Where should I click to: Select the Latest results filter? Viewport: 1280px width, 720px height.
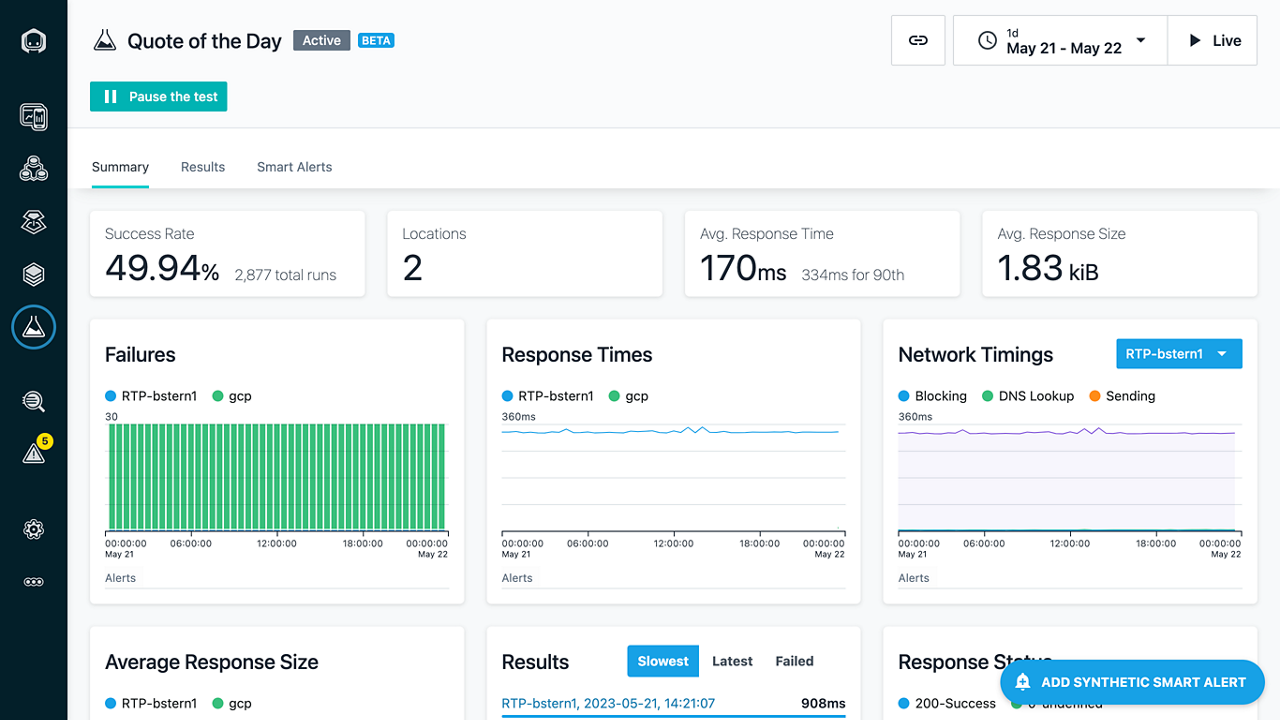[732, 661]
